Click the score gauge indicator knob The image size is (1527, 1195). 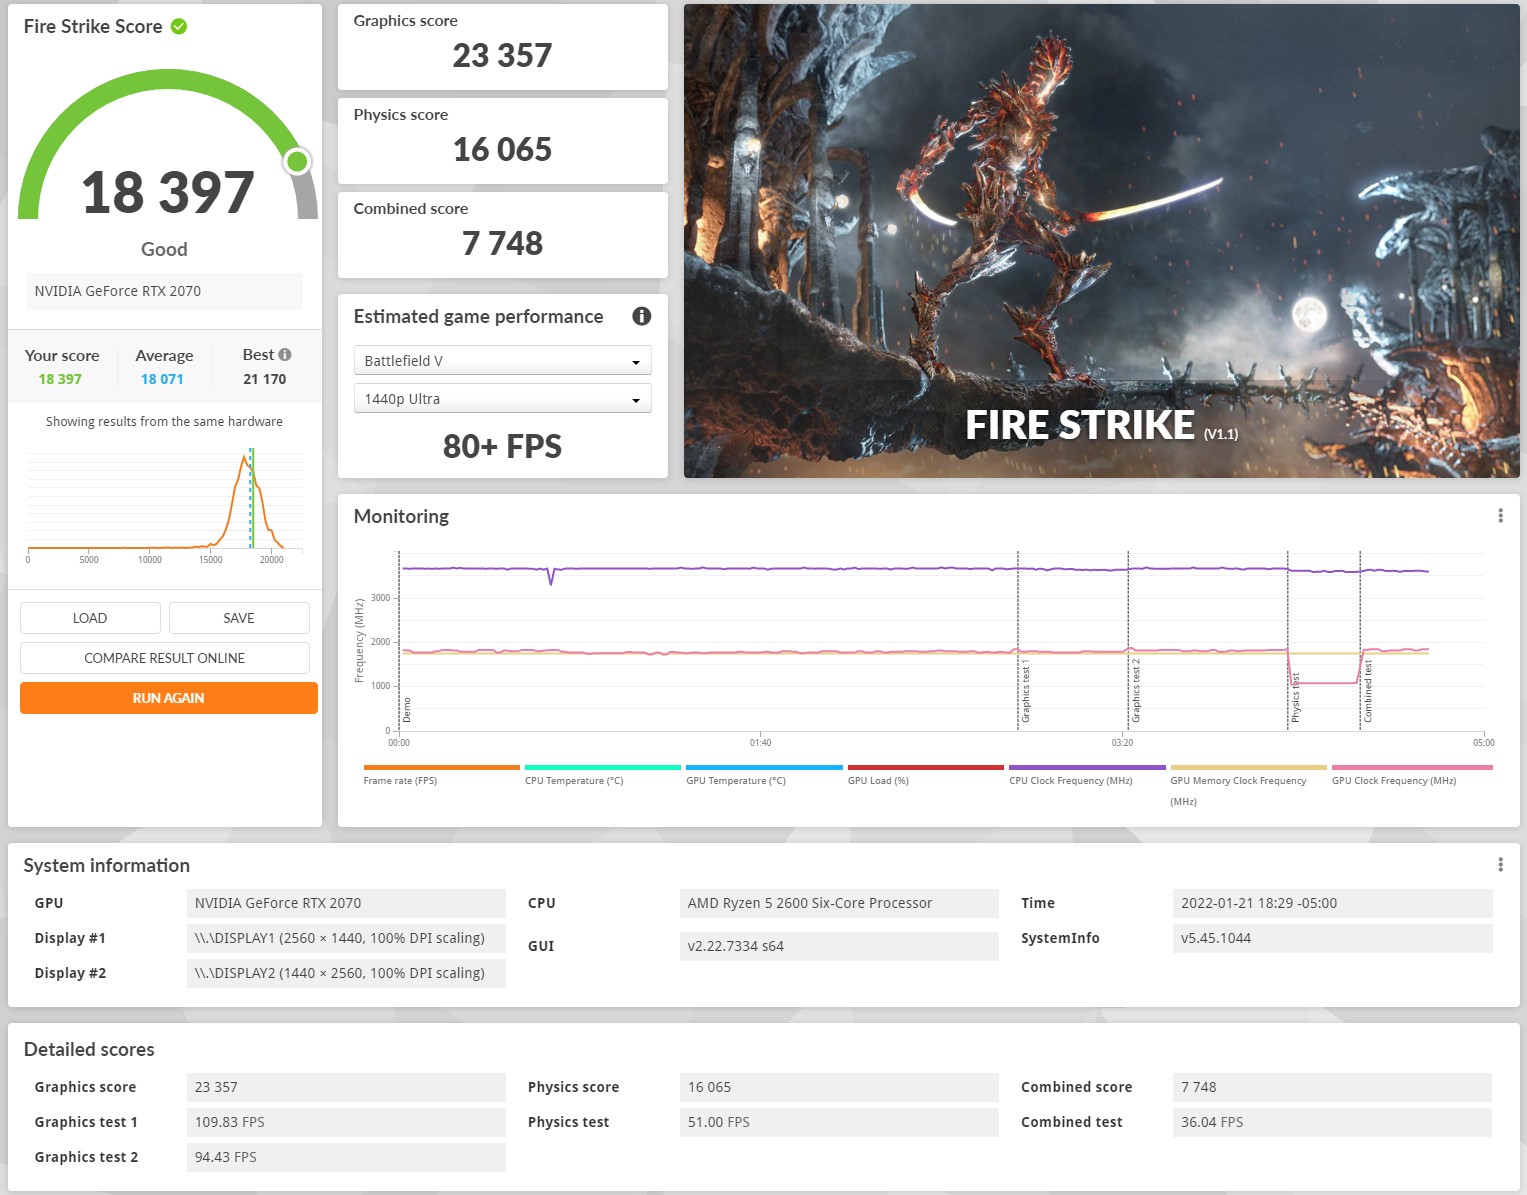click(297, 161)
